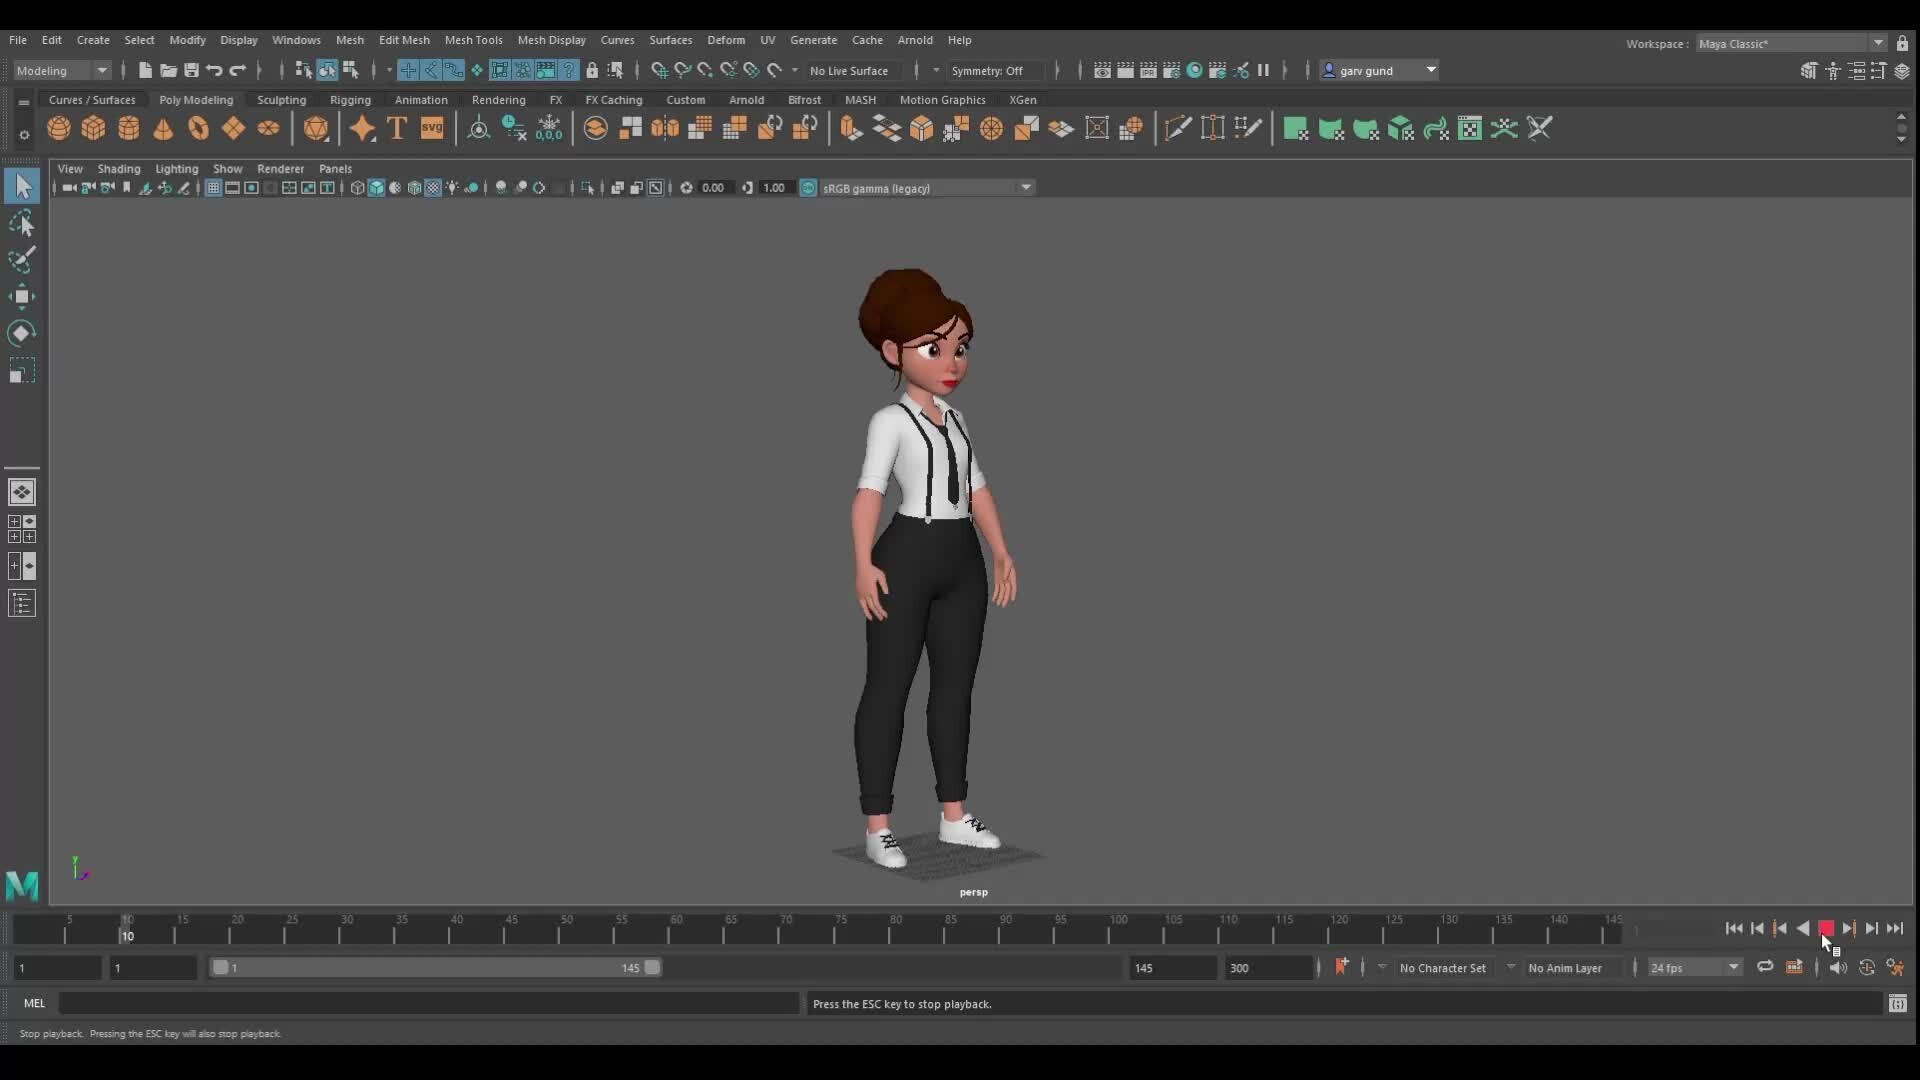Switch to the Sculpting shelf tab
The width and height of the screenshot is (1920, 1080).
pos(281,100)
